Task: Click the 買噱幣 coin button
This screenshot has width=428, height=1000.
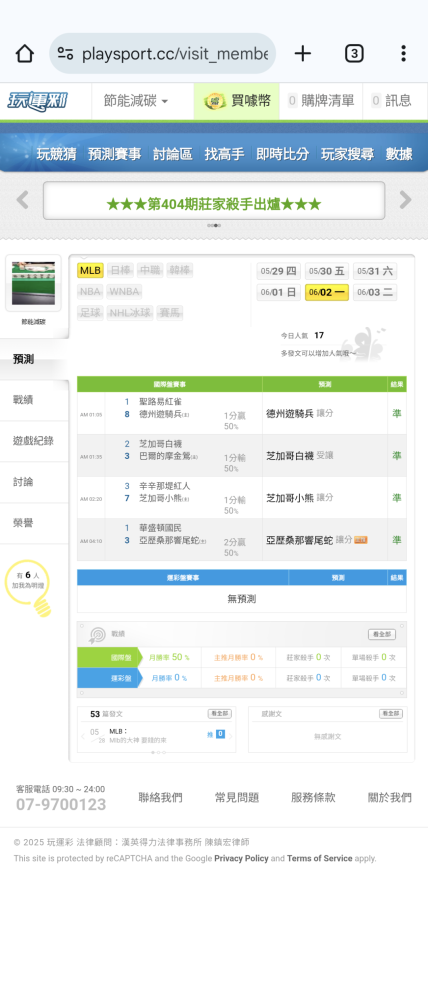Action: pos(237,101)
